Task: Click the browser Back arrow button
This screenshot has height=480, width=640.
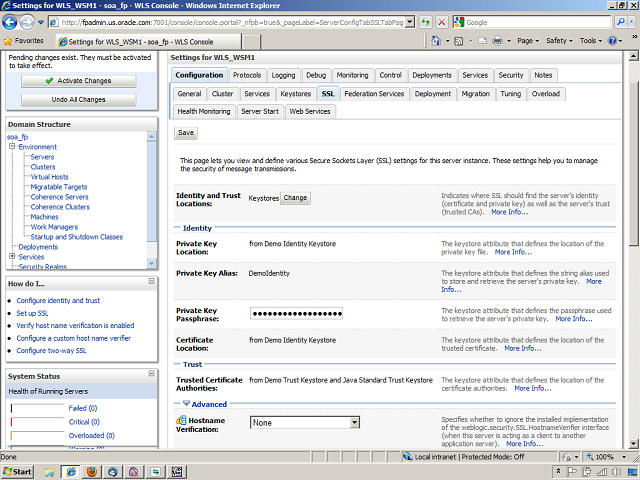Action: [x=12, y=22]
